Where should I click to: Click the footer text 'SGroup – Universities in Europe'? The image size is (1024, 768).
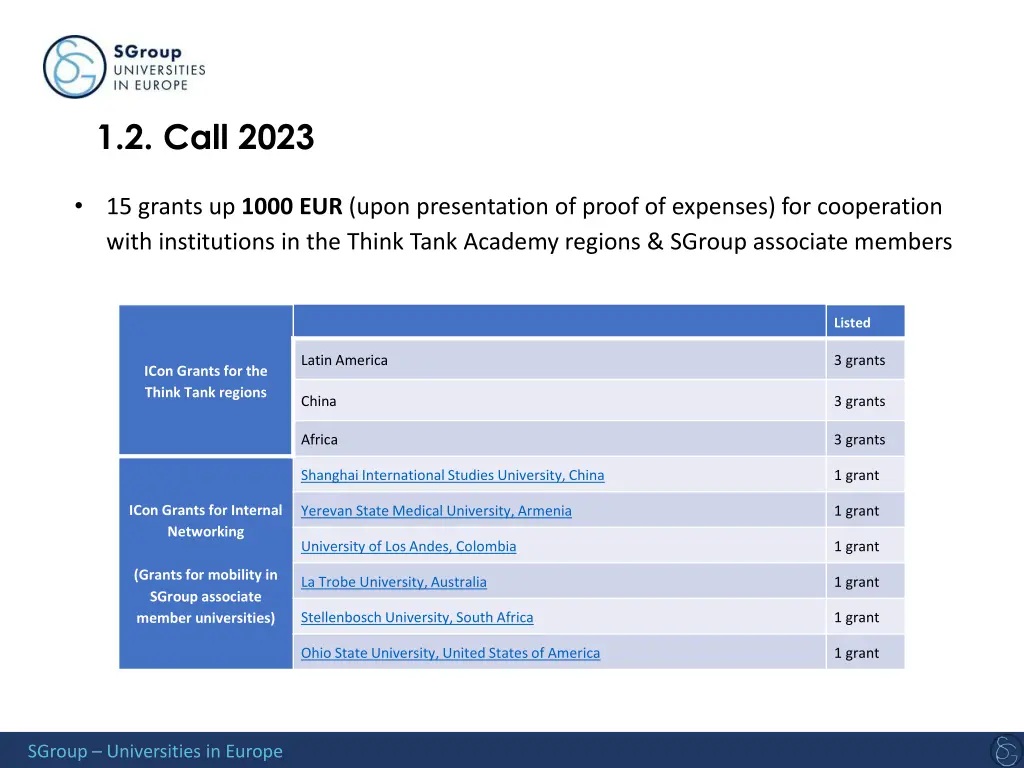tap(155, 751)
